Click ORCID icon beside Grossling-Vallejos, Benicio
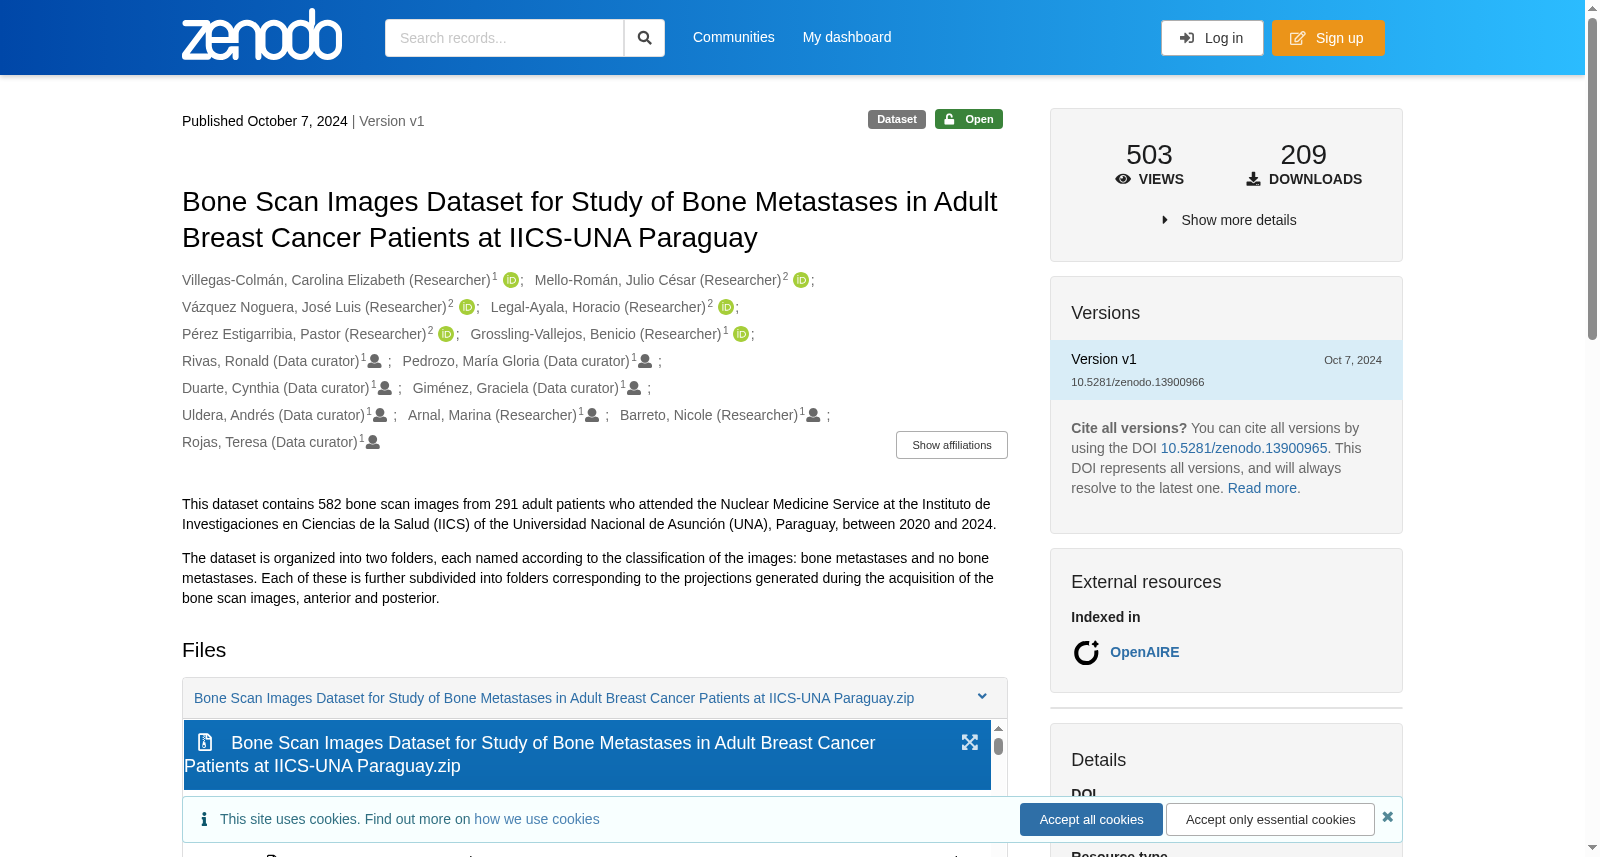1600x857 pixels. (x=741, y=334)
